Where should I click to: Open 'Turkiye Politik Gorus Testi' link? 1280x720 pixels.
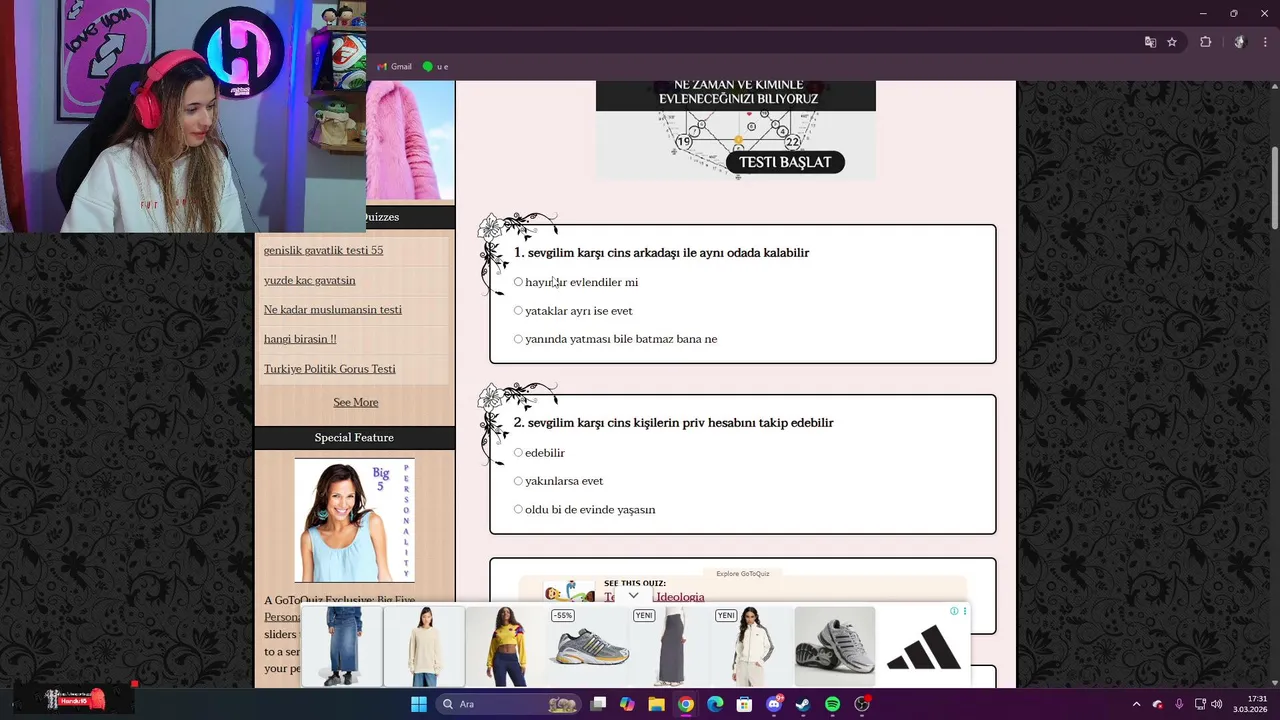coord(329,369)
